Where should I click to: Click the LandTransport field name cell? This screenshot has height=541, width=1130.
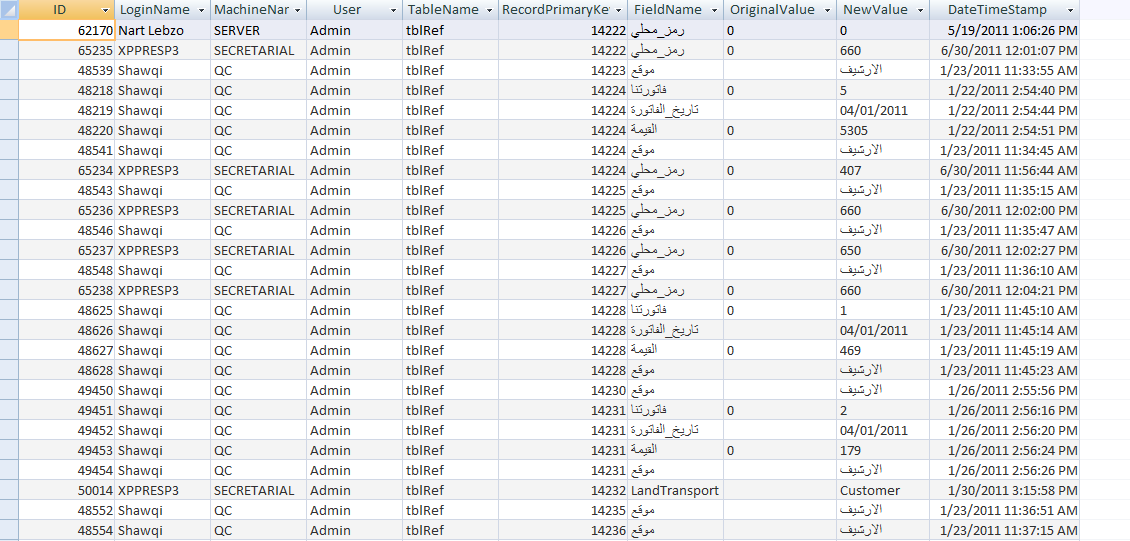point(675,490)
